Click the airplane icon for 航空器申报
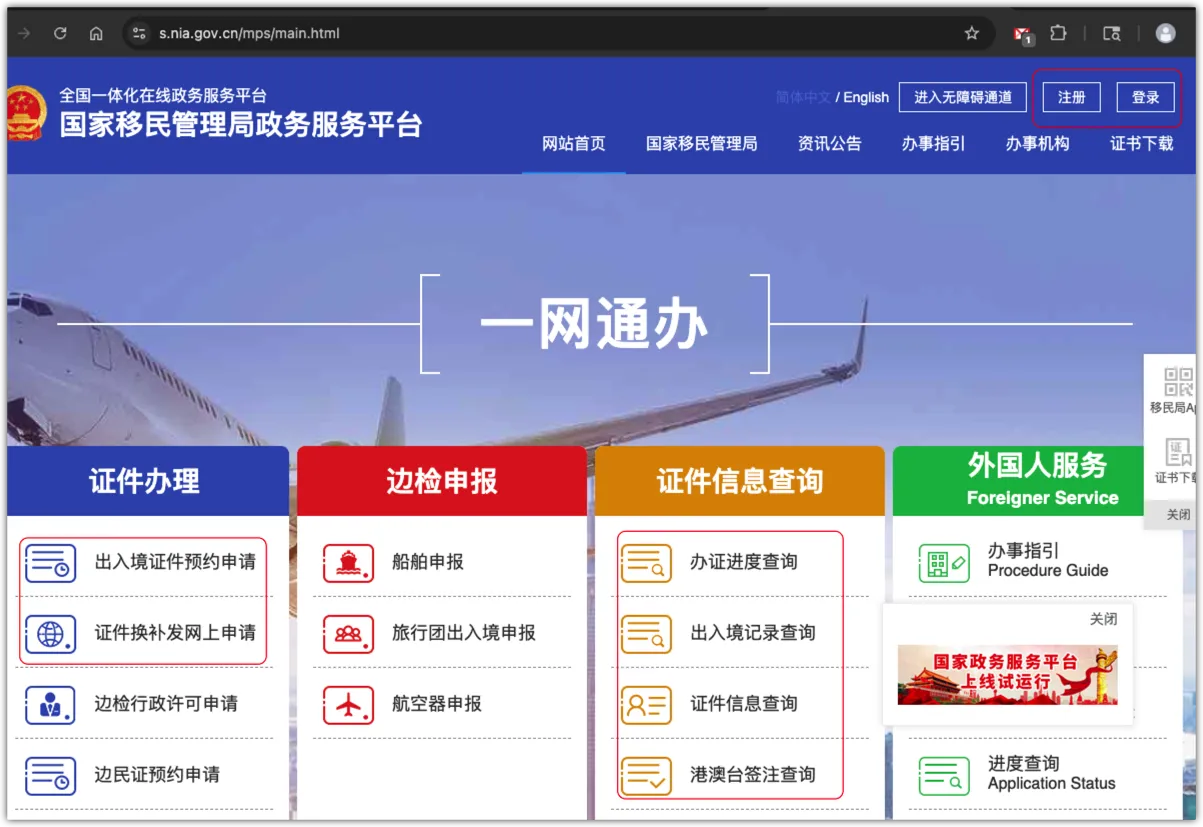This screenshot has height=827, width=1203. [x=348, y=705]
